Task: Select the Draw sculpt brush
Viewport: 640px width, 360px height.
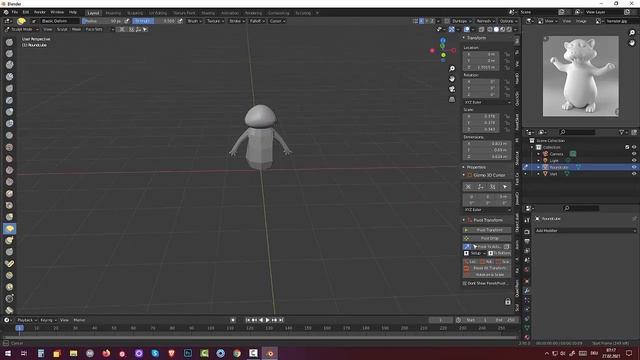Action: 9,42
